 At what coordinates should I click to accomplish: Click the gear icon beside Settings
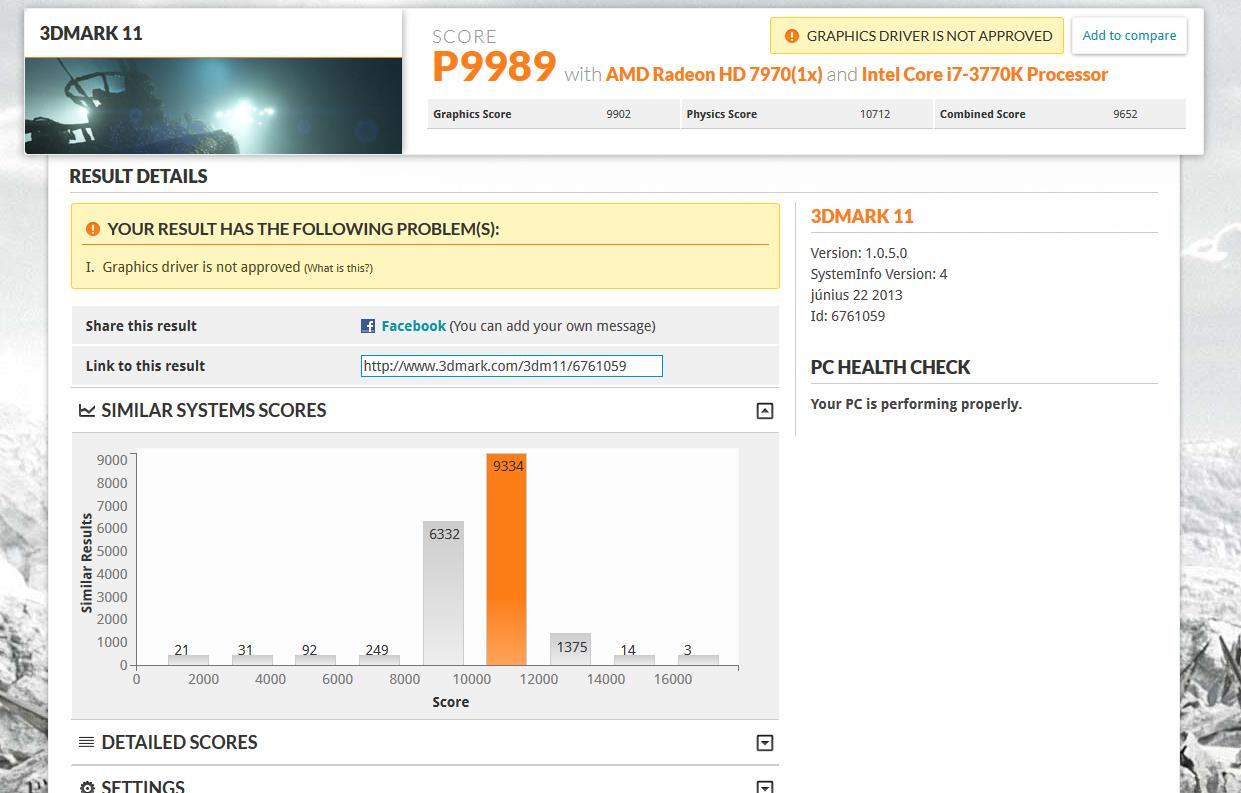[x=87, y=787]
